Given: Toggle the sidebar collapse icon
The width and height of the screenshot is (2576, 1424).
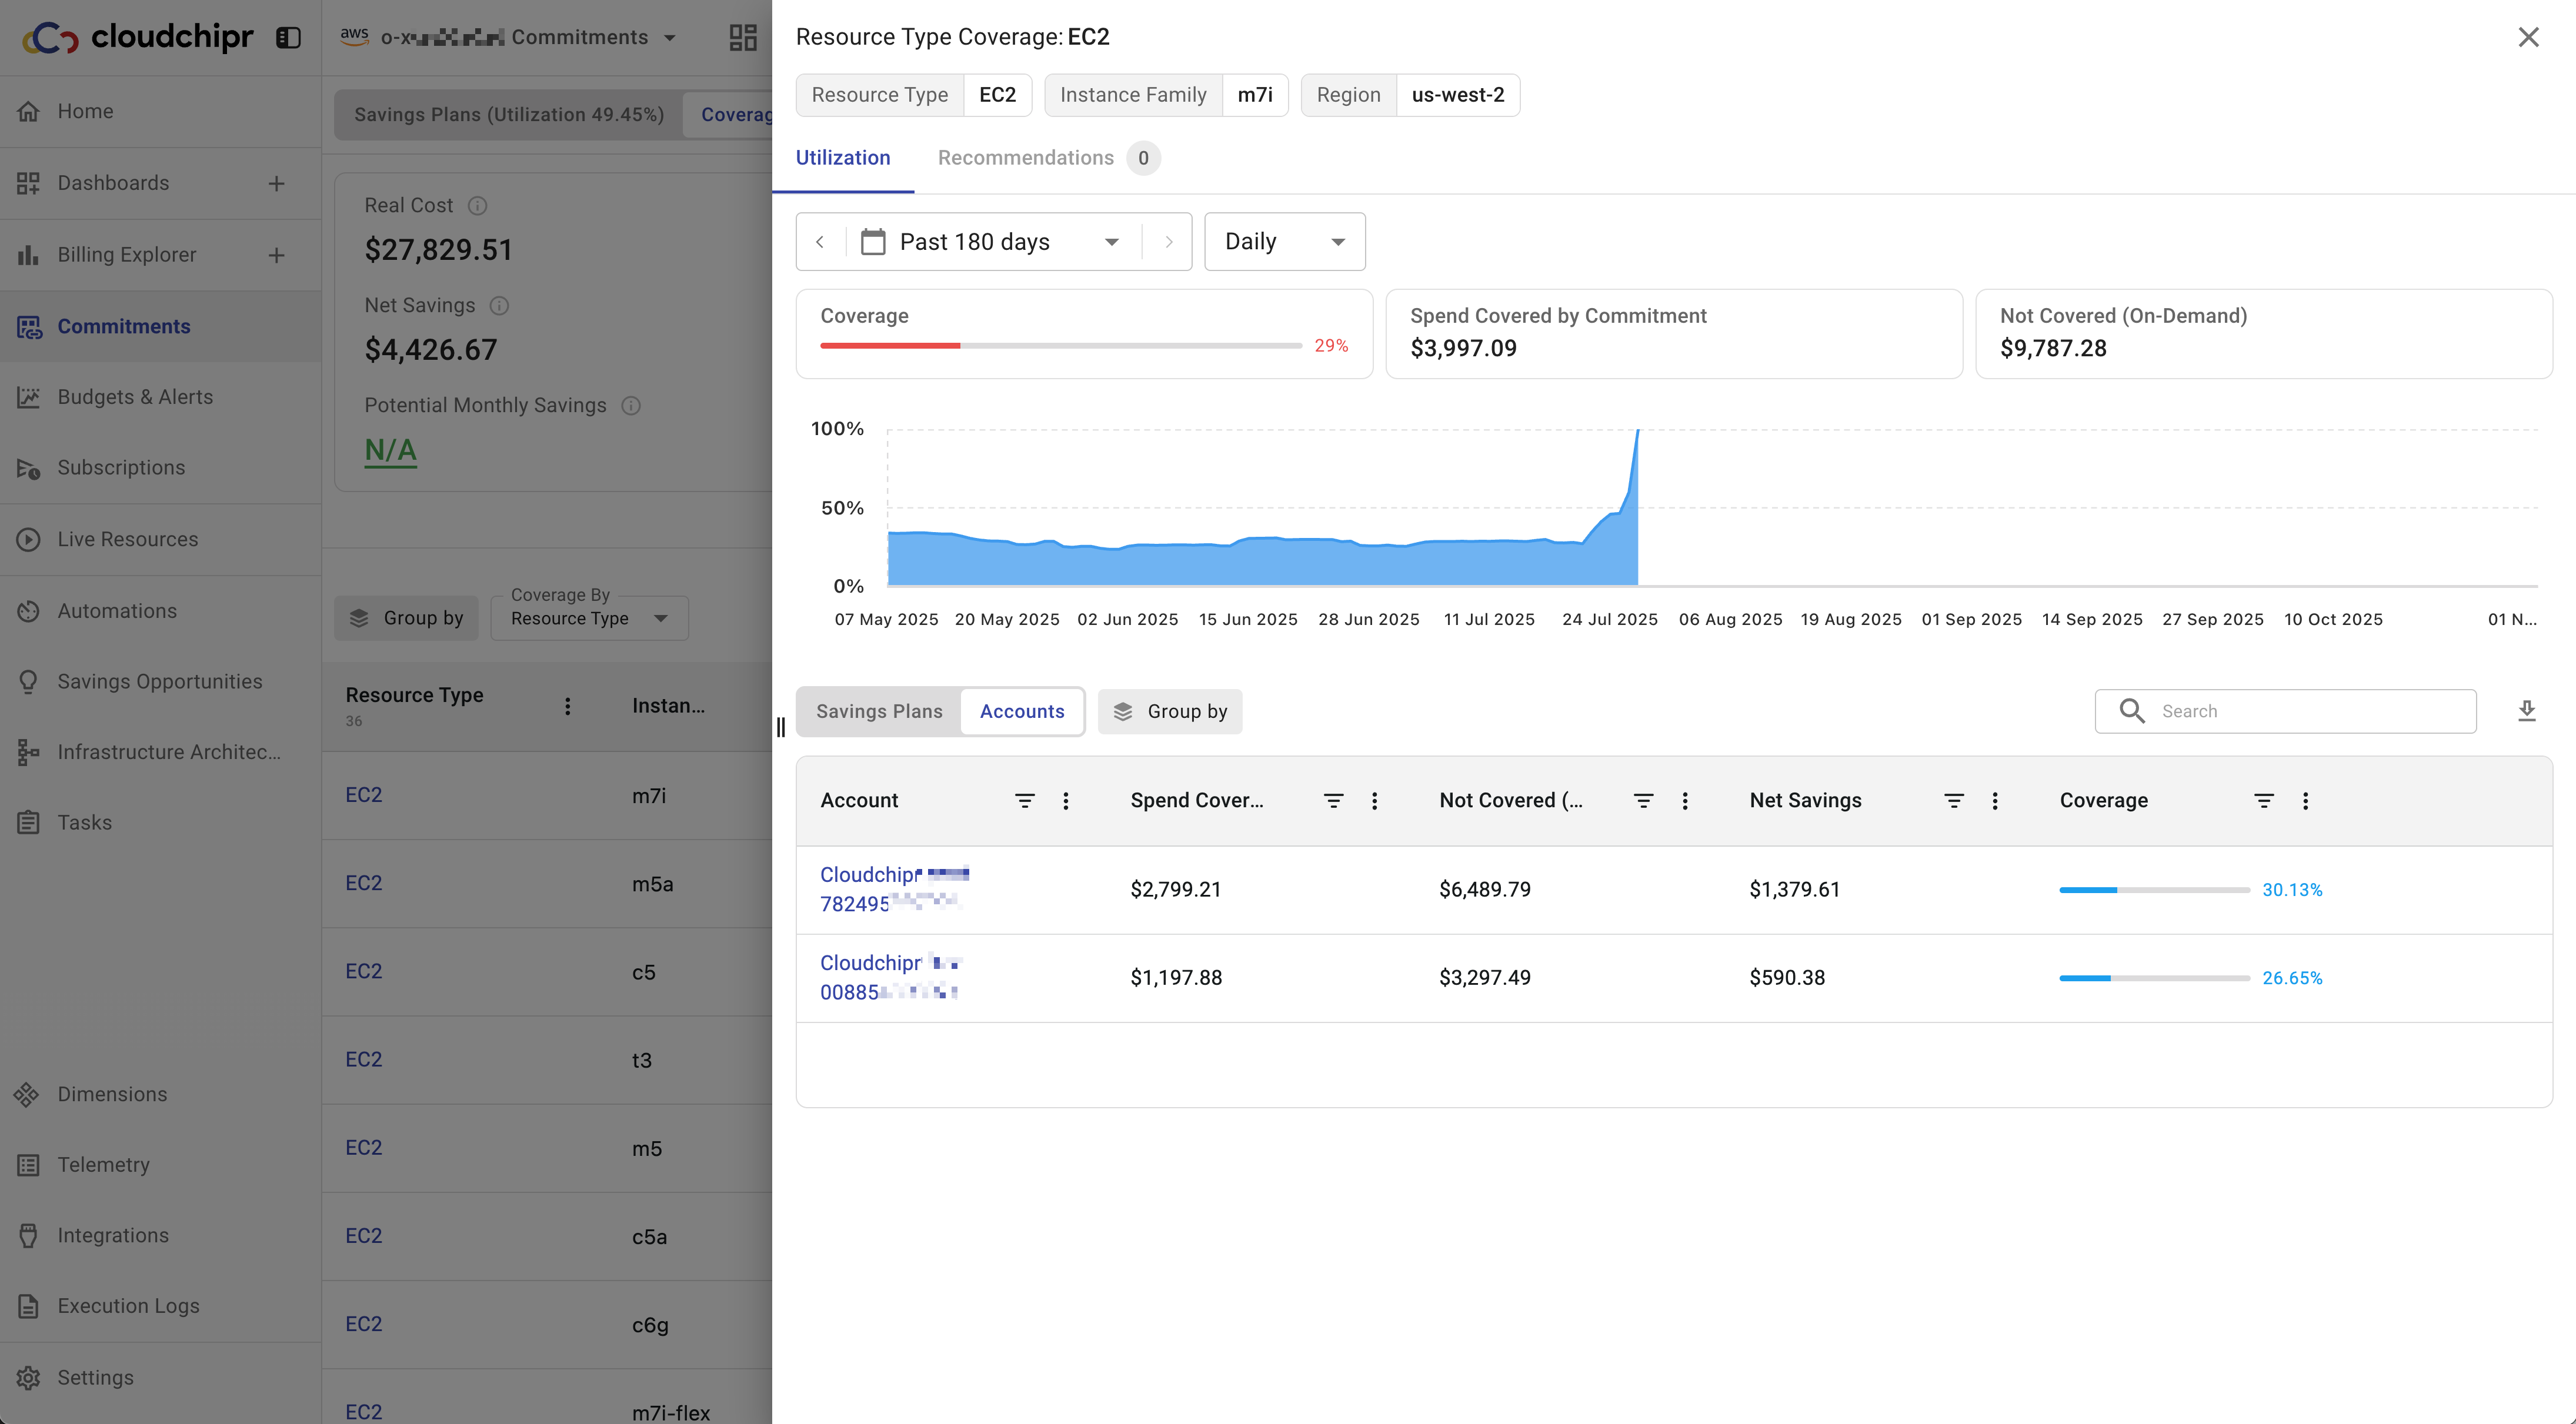Looking at the screenshot, I should pos(288,38).
